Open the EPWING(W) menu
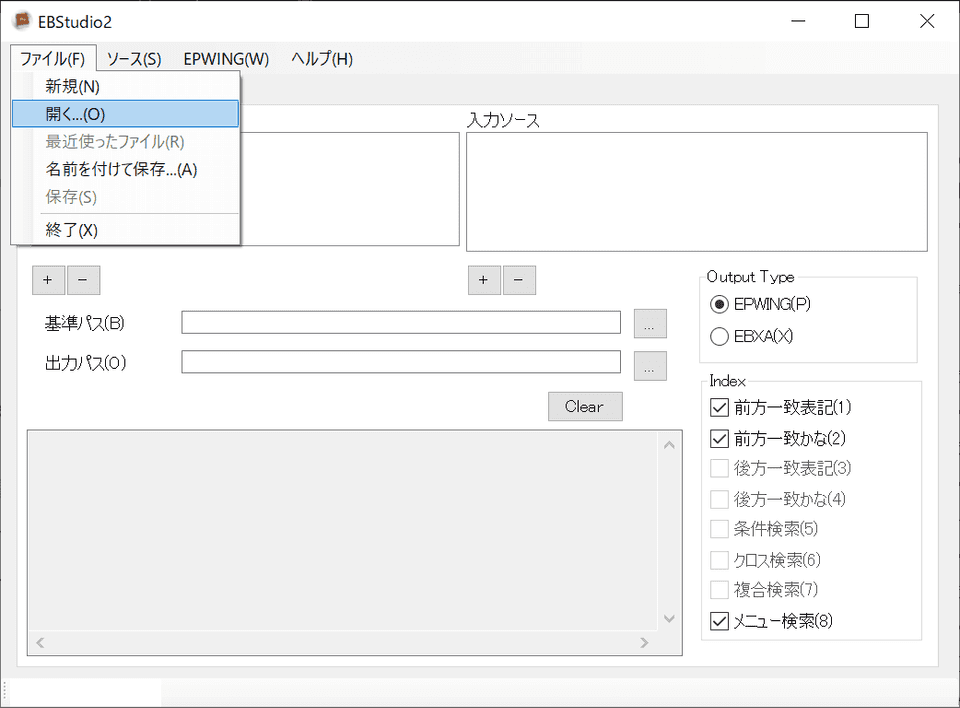The width and height of the screenshot is (960, 708). (x=225, y=59)
